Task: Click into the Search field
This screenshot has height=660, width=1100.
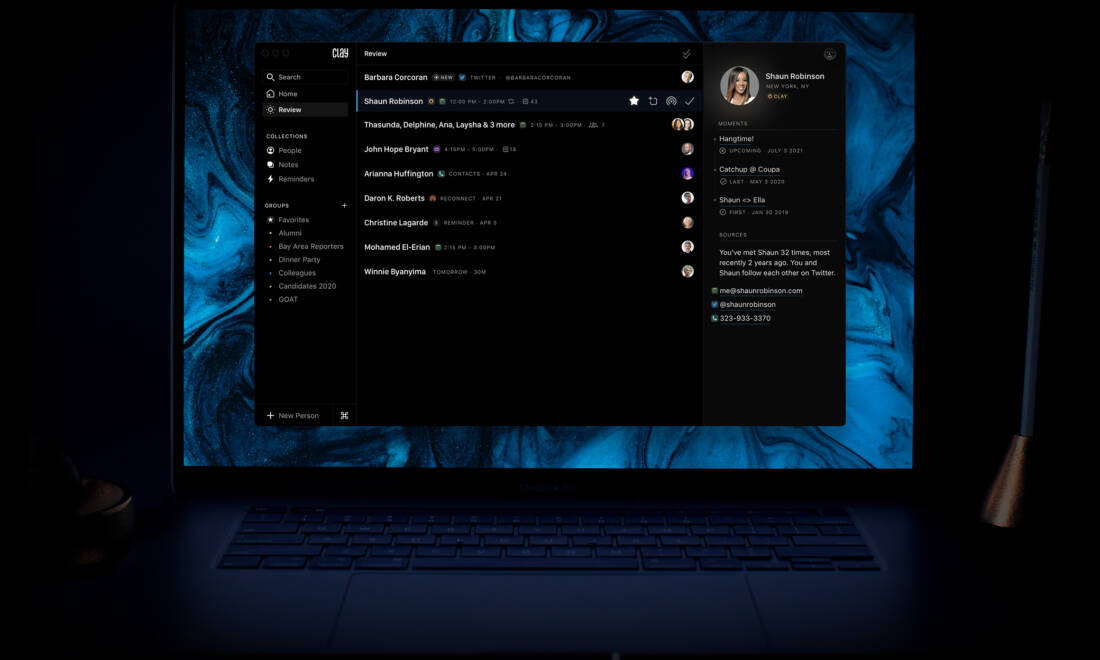Action: click(305, 77)
